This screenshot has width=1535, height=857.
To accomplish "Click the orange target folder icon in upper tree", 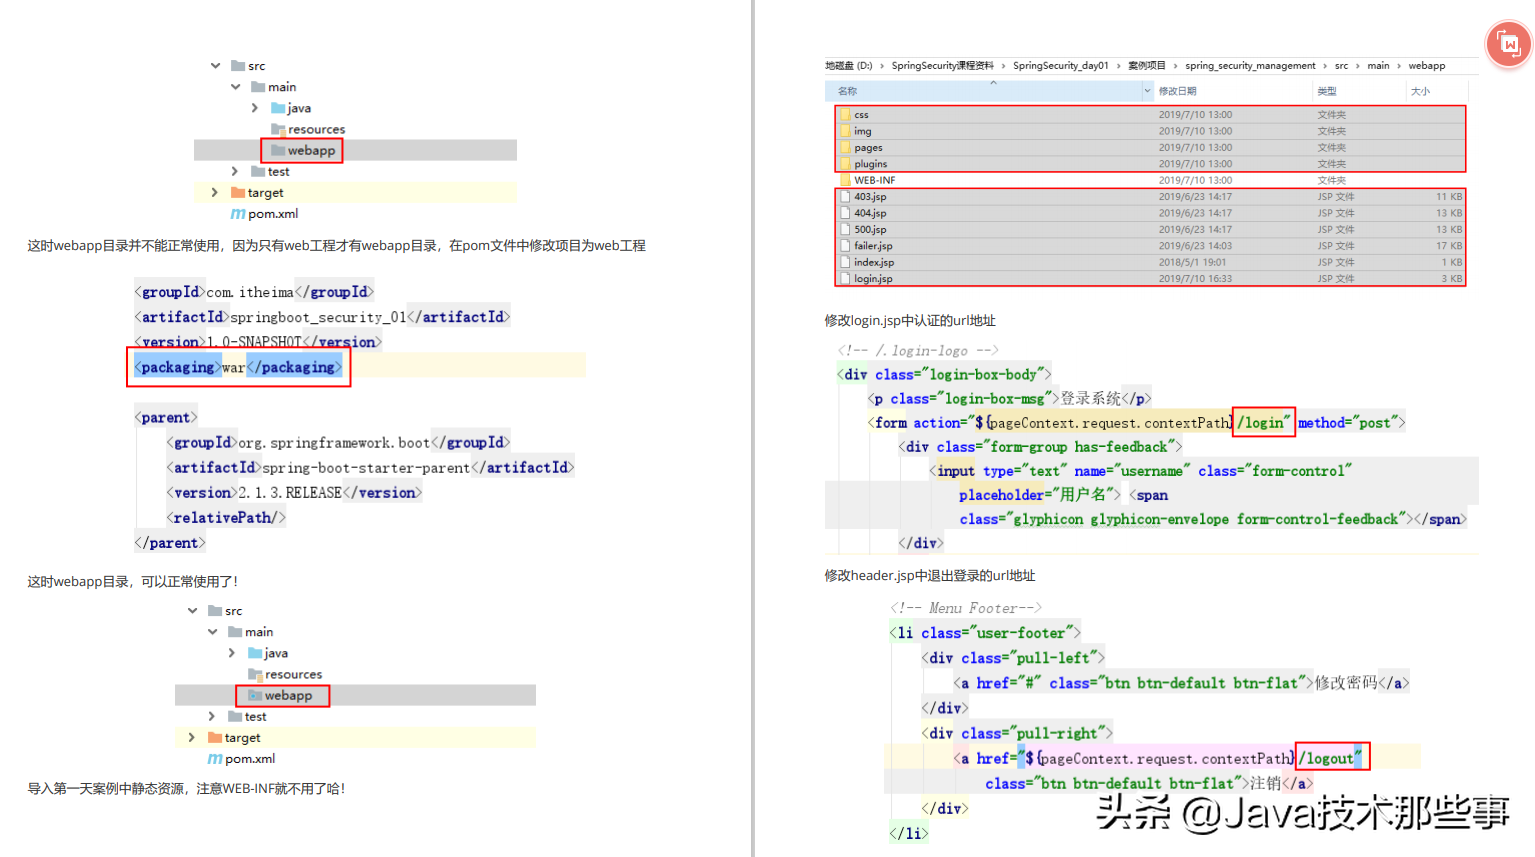I will pos(238,192).
